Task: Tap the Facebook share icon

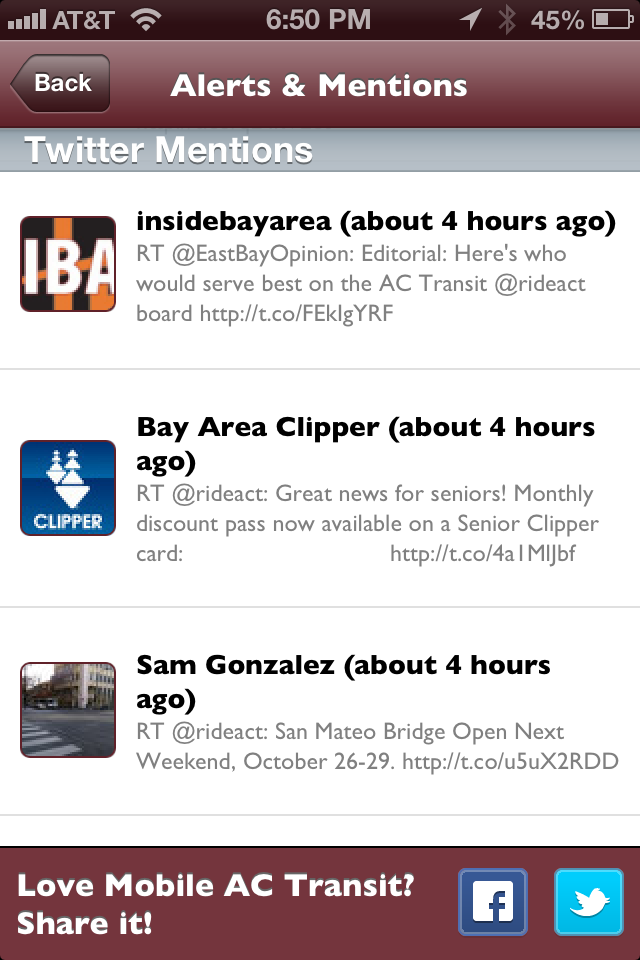Action: click(493, 902)
